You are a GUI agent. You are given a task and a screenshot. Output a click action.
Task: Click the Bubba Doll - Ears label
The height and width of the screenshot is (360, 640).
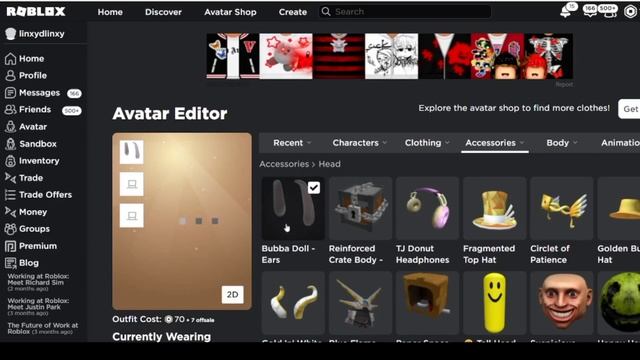pyautogui.click(x=288, y=254)
